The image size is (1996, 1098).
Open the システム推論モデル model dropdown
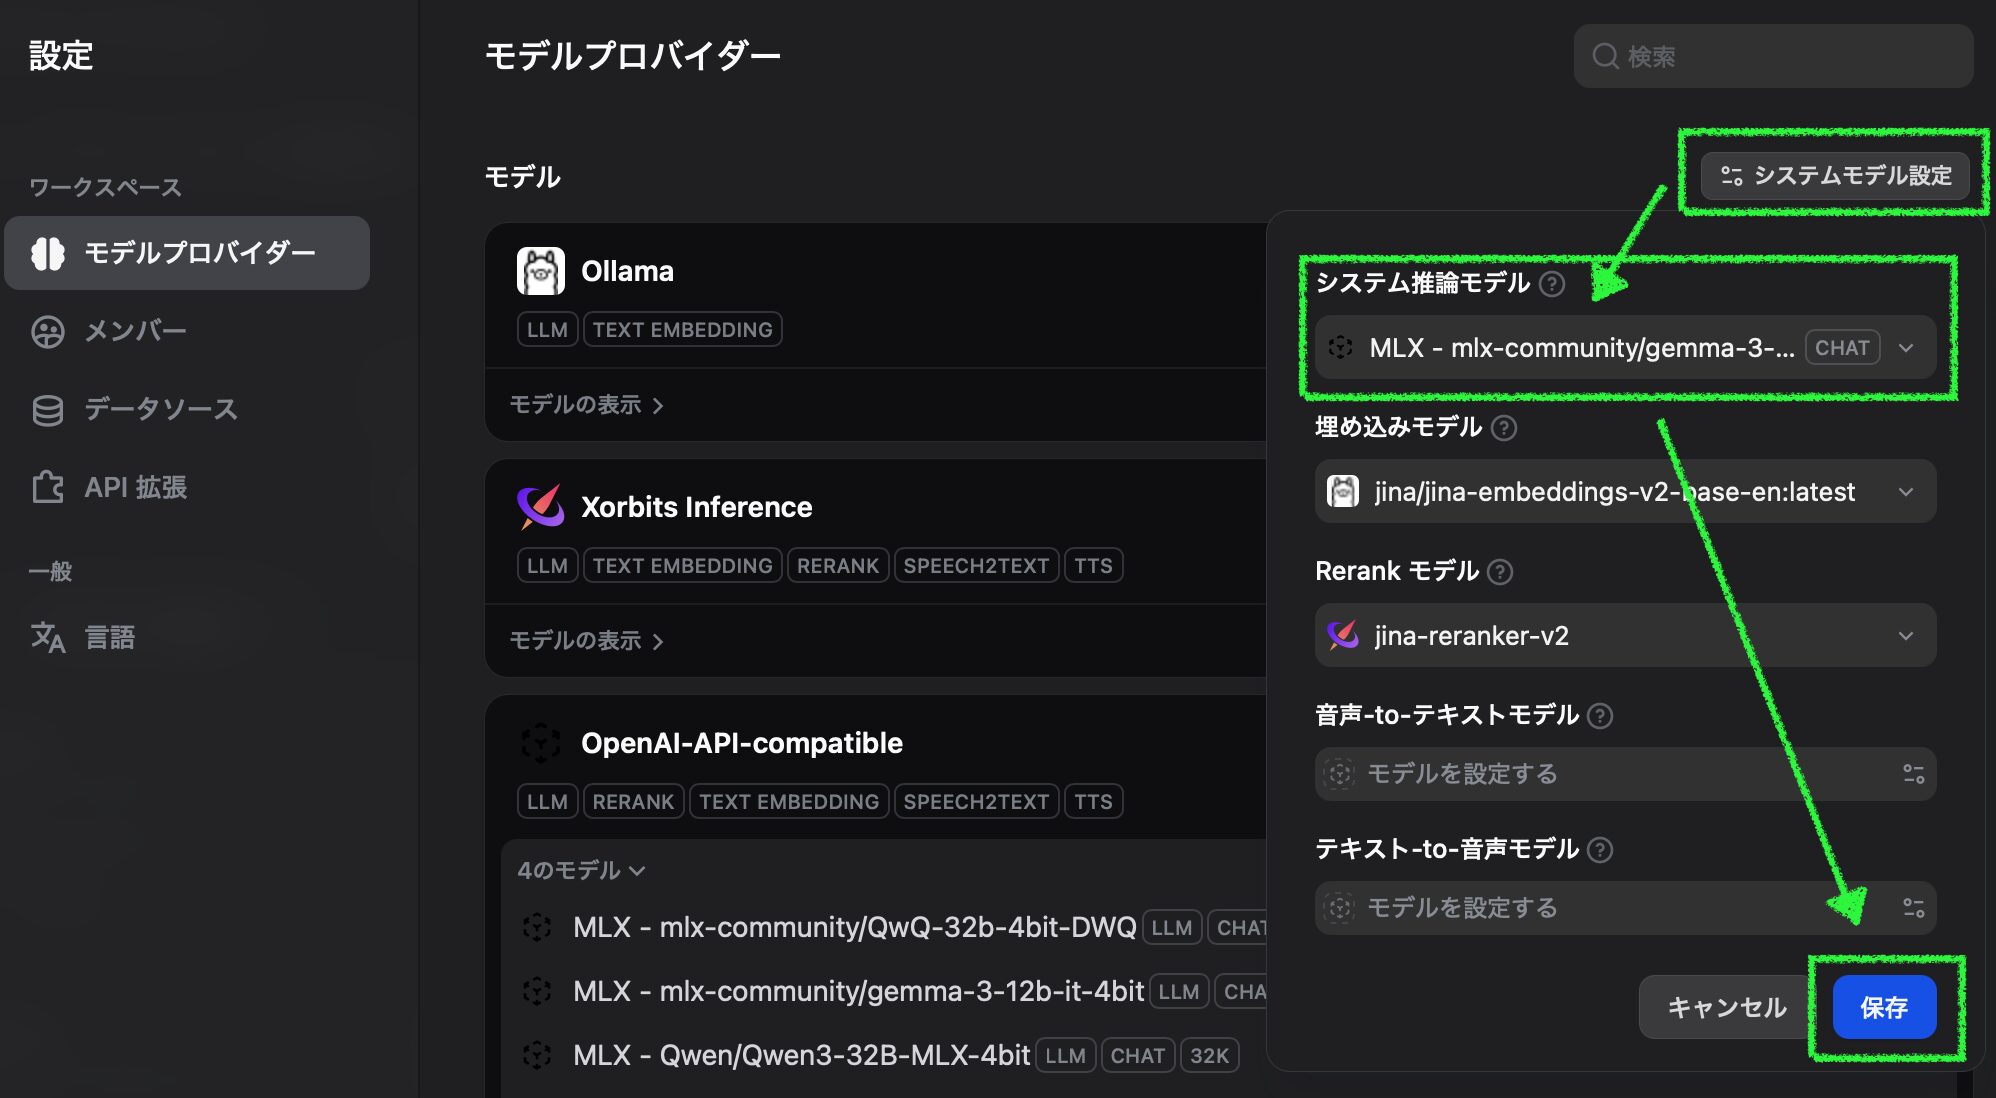click(x=1906, y=348)
